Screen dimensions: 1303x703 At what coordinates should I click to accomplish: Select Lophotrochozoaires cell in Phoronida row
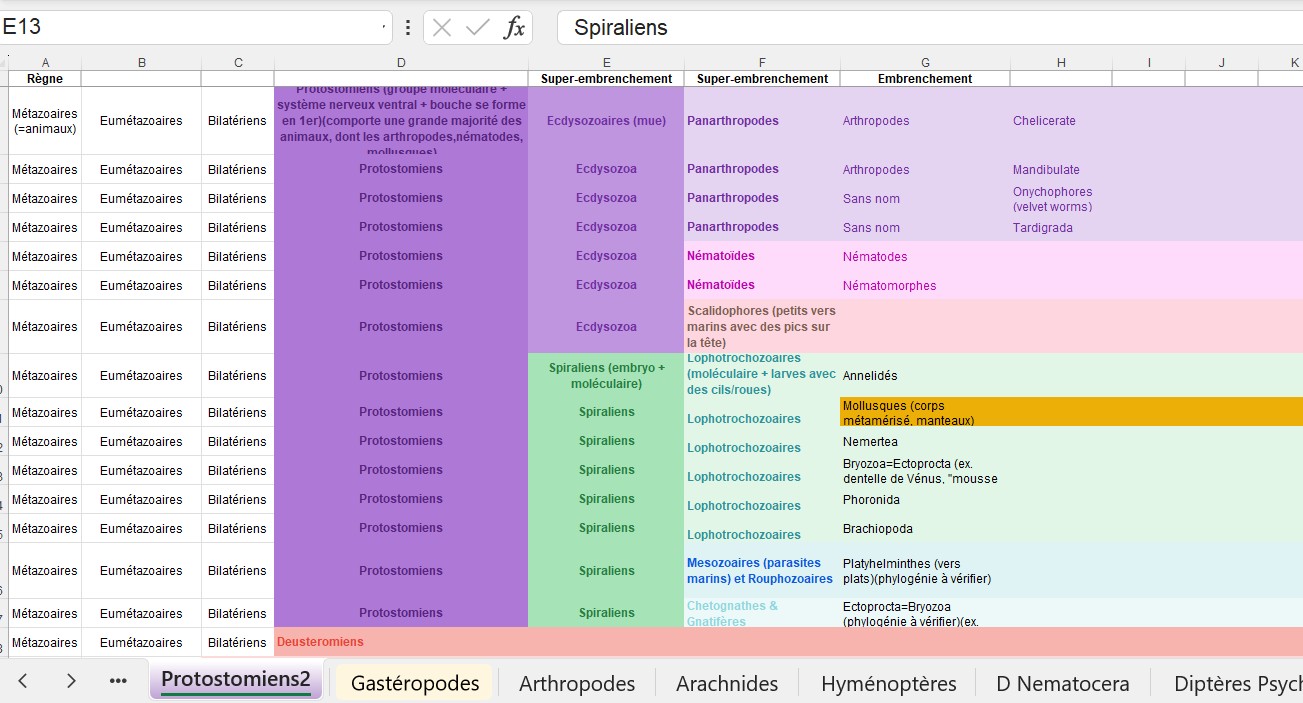[762, 499]
